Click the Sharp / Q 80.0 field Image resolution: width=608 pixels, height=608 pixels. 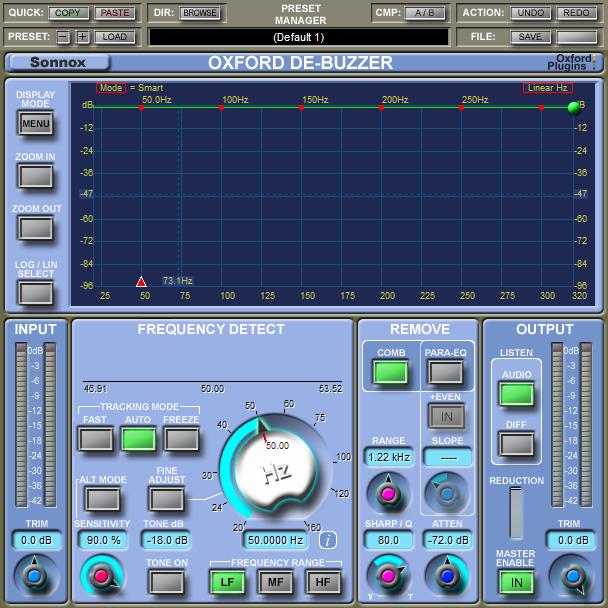389,540
